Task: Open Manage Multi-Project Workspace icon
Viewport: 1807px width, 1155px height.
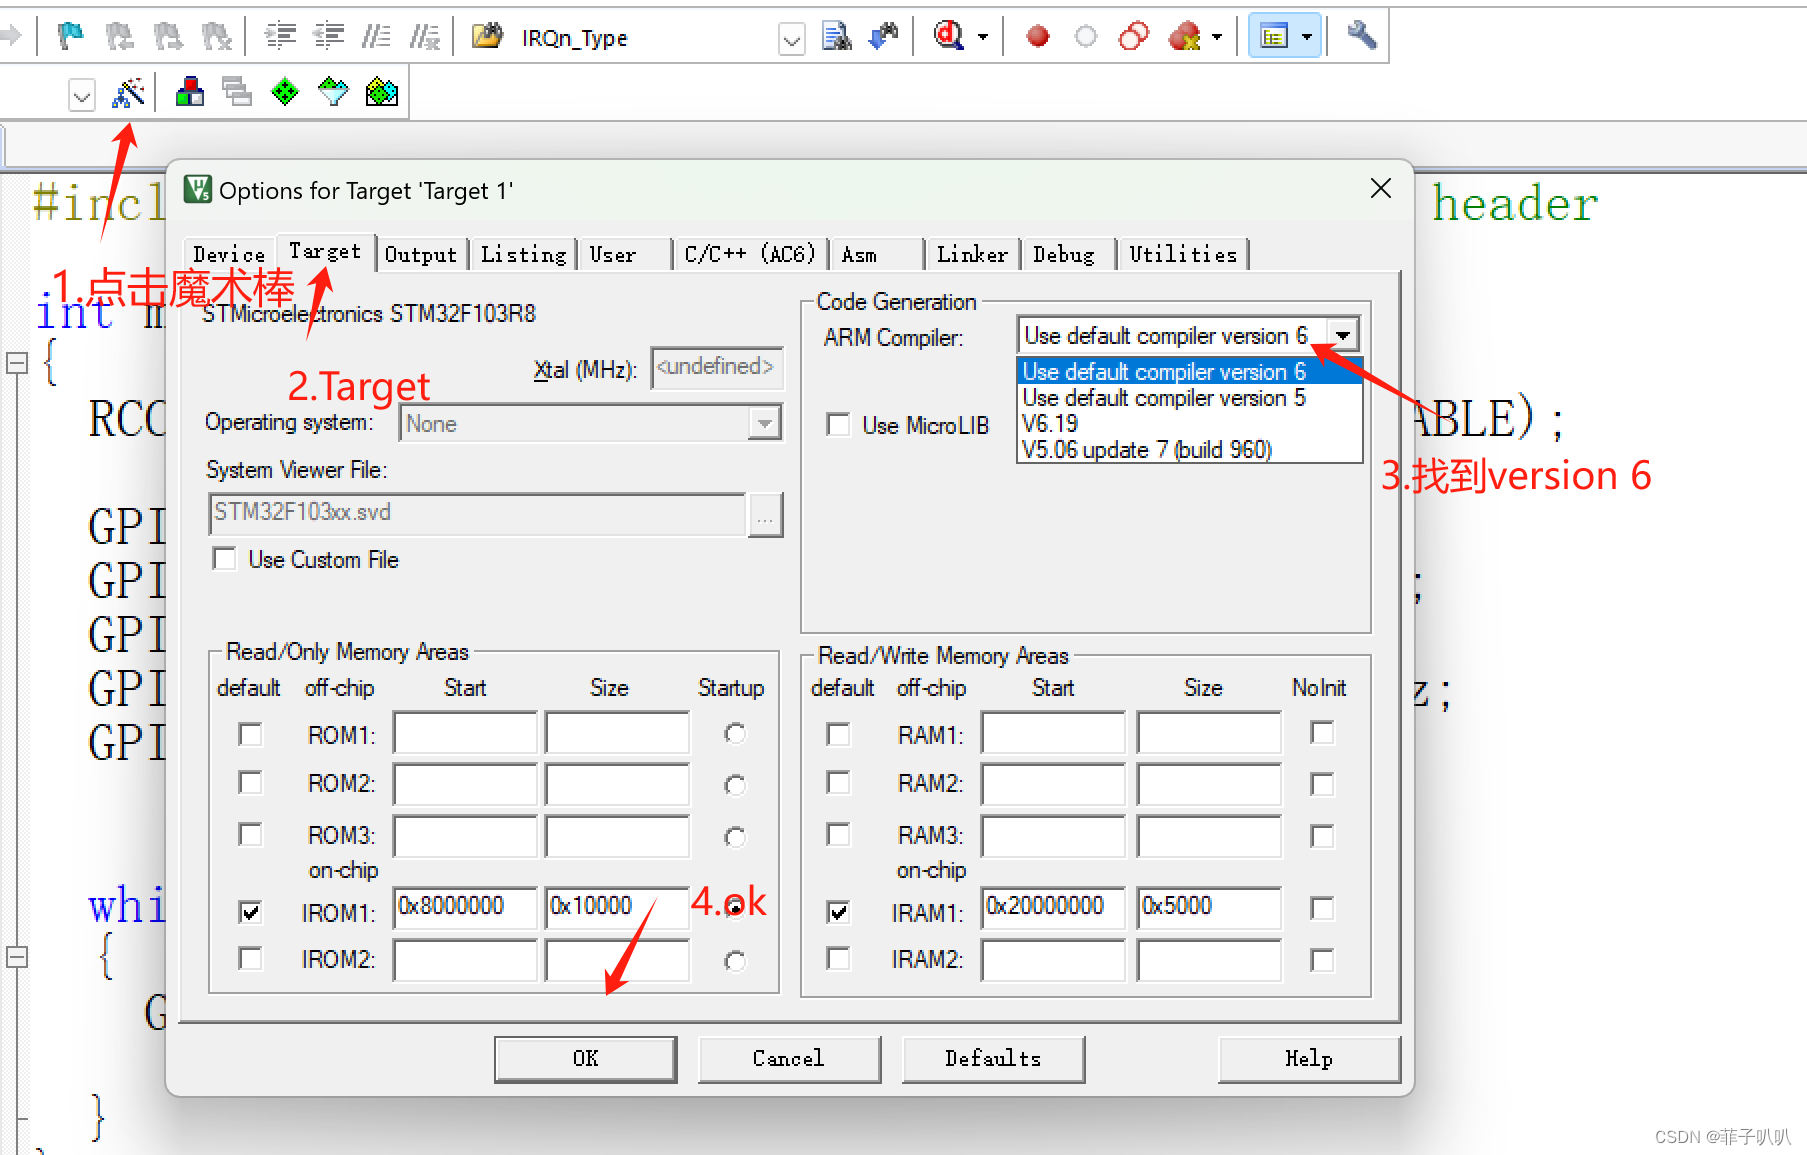Action: (x=237, y=93)
